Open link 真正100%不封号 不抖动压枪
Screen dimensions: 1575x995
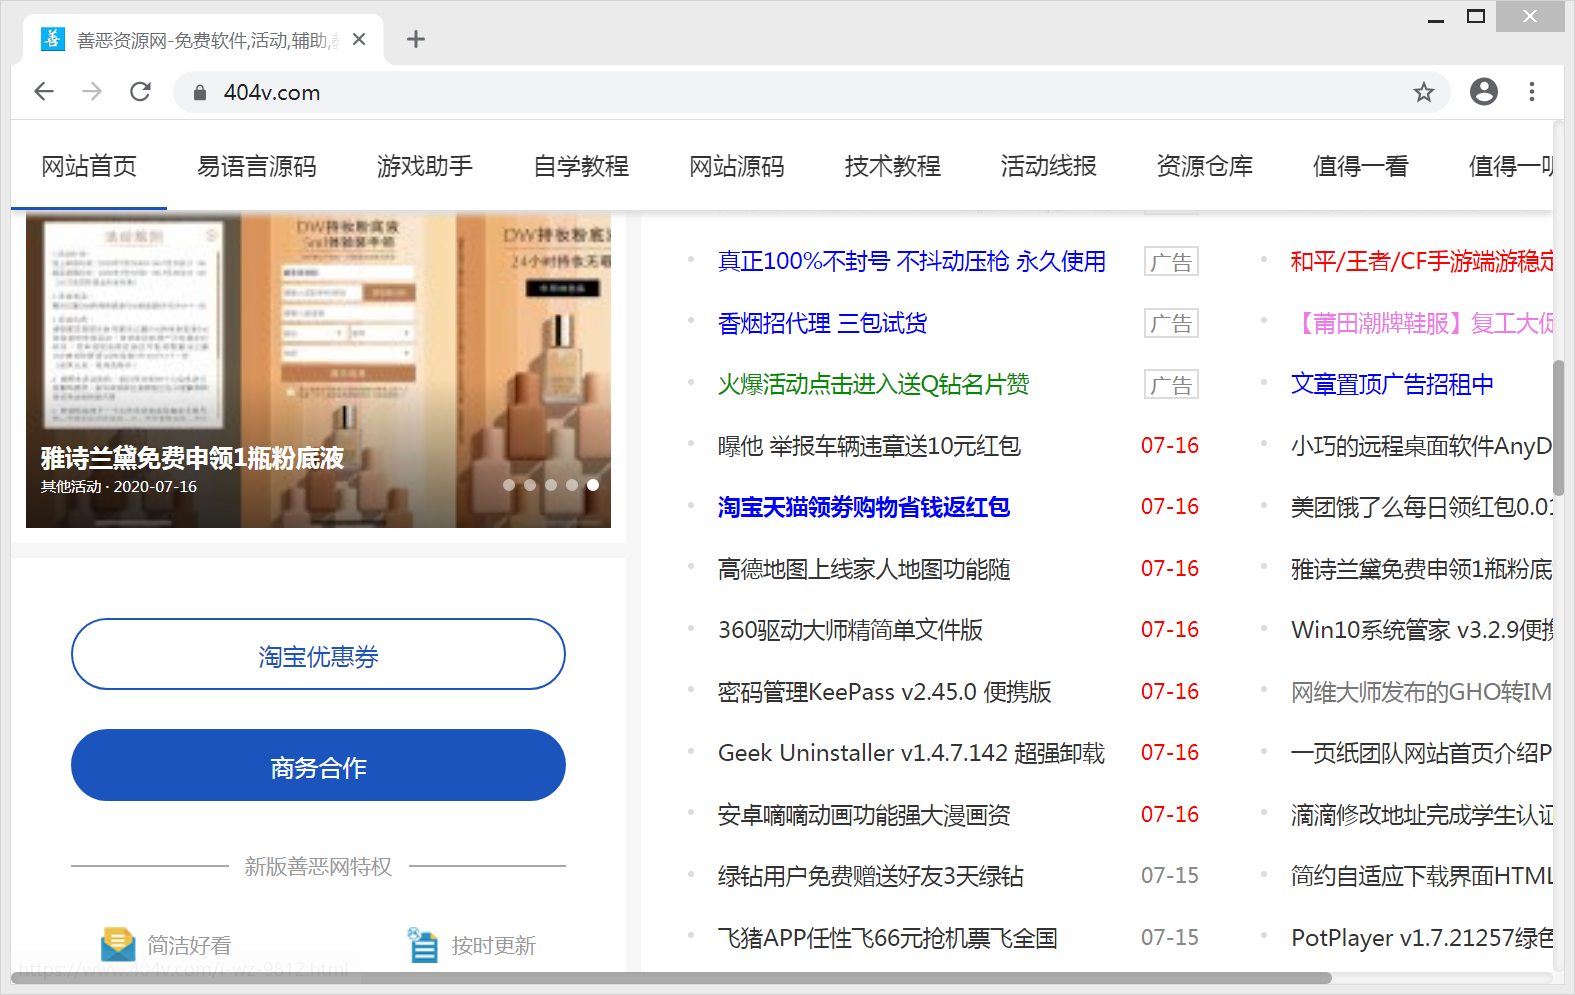pos(912,262)
